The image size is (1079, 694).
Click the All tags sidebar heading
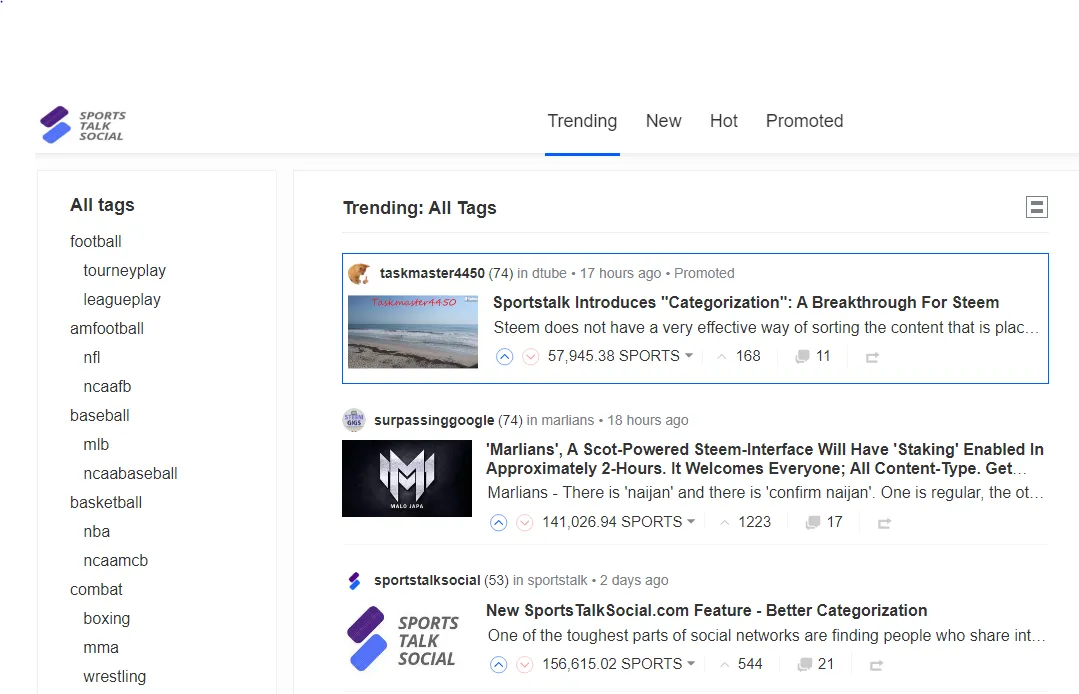[x=102, y=205]
